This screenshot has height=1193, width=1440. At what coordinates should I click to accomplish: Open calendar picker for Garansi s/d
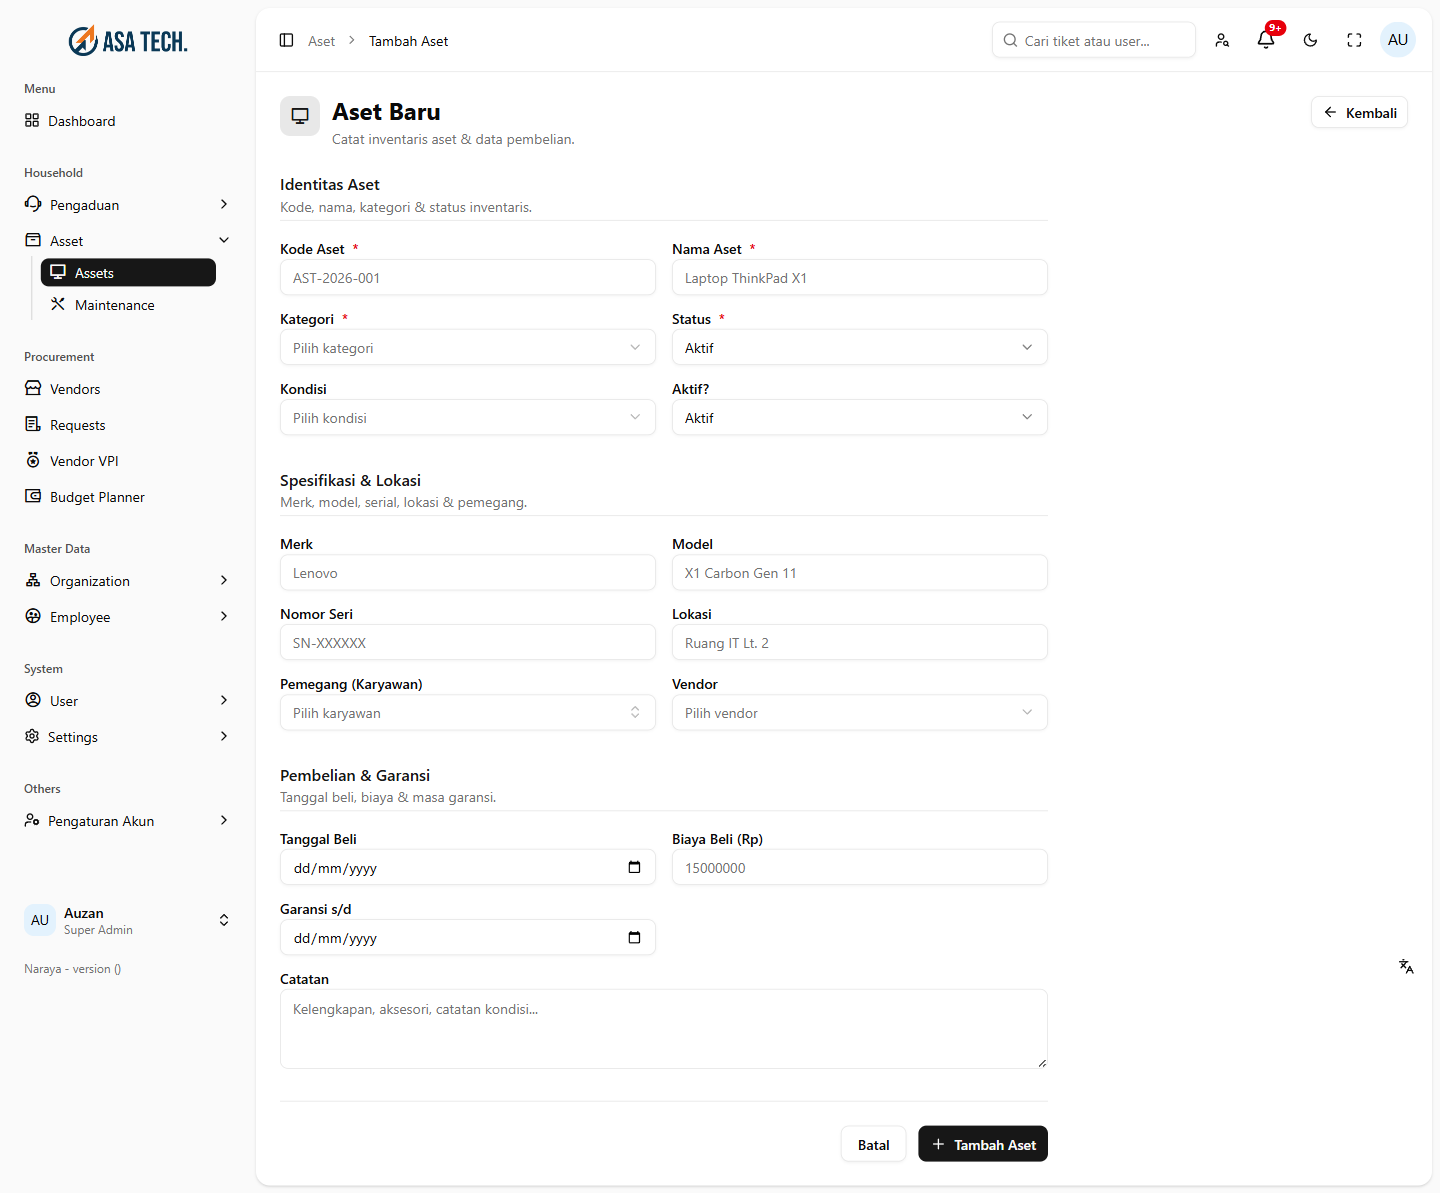click(x=634, y=937)
